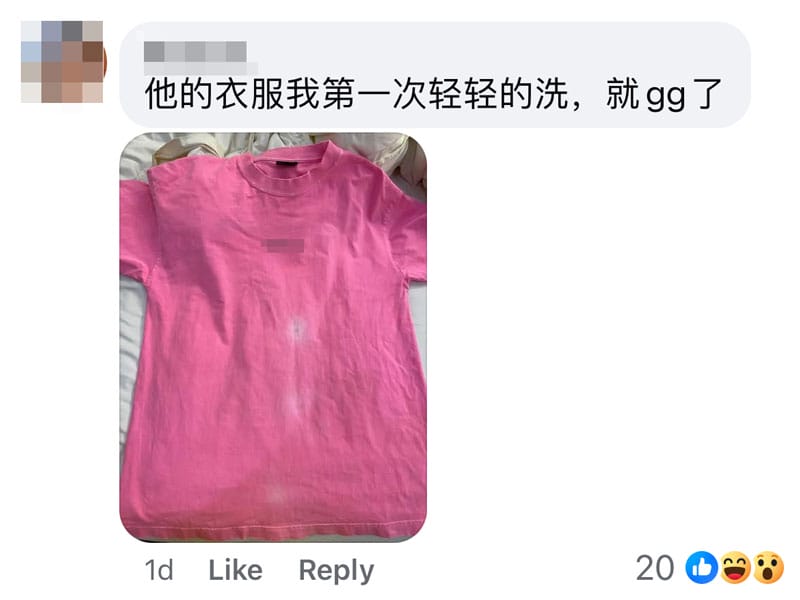Viewport: 800px width, 600px height.
Task: Click the Chinese comment text
Action: (433, 94)
